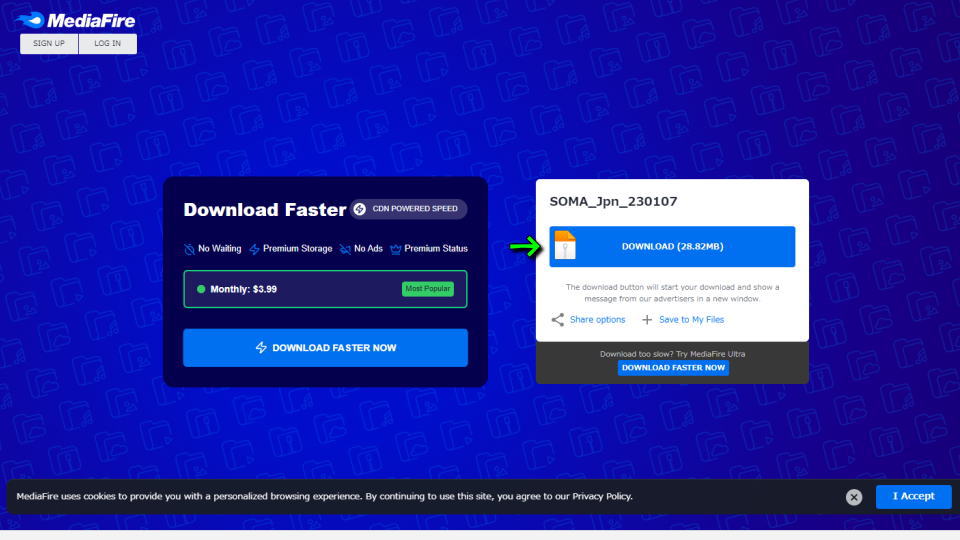This screenshot has width=960, height=540.
Task: Click the lightning icon on Download Faster Now
Action: pyautogui.click(x=261, y=348)
